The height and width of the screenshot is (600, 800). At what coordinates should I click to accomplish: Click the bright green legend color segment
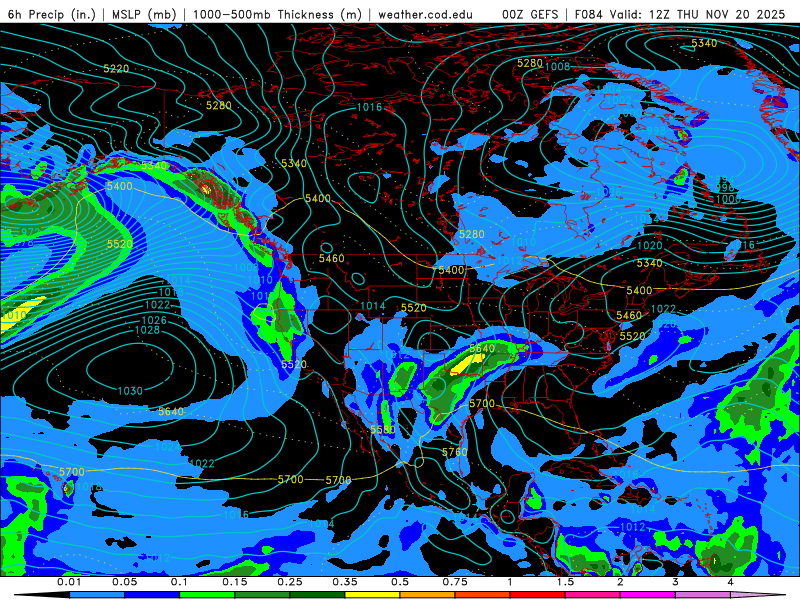(207, 595)
